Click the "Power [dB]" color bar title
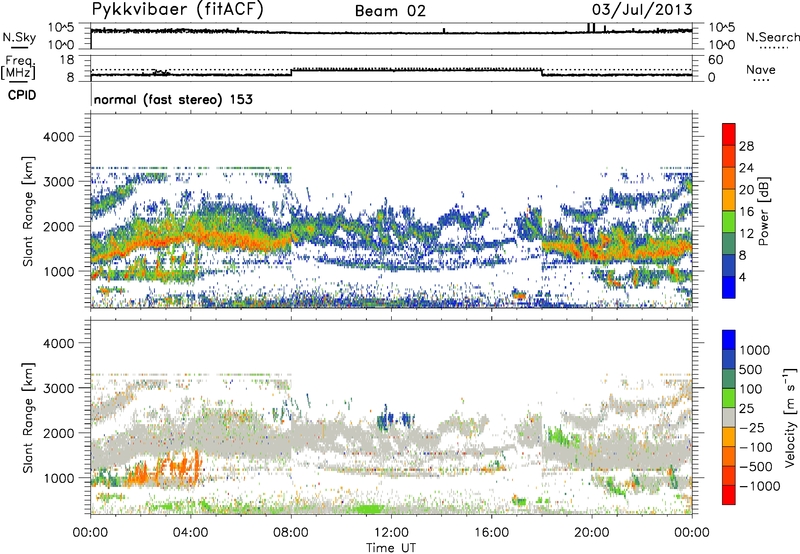Screen dimensions: 800x554 764,211
